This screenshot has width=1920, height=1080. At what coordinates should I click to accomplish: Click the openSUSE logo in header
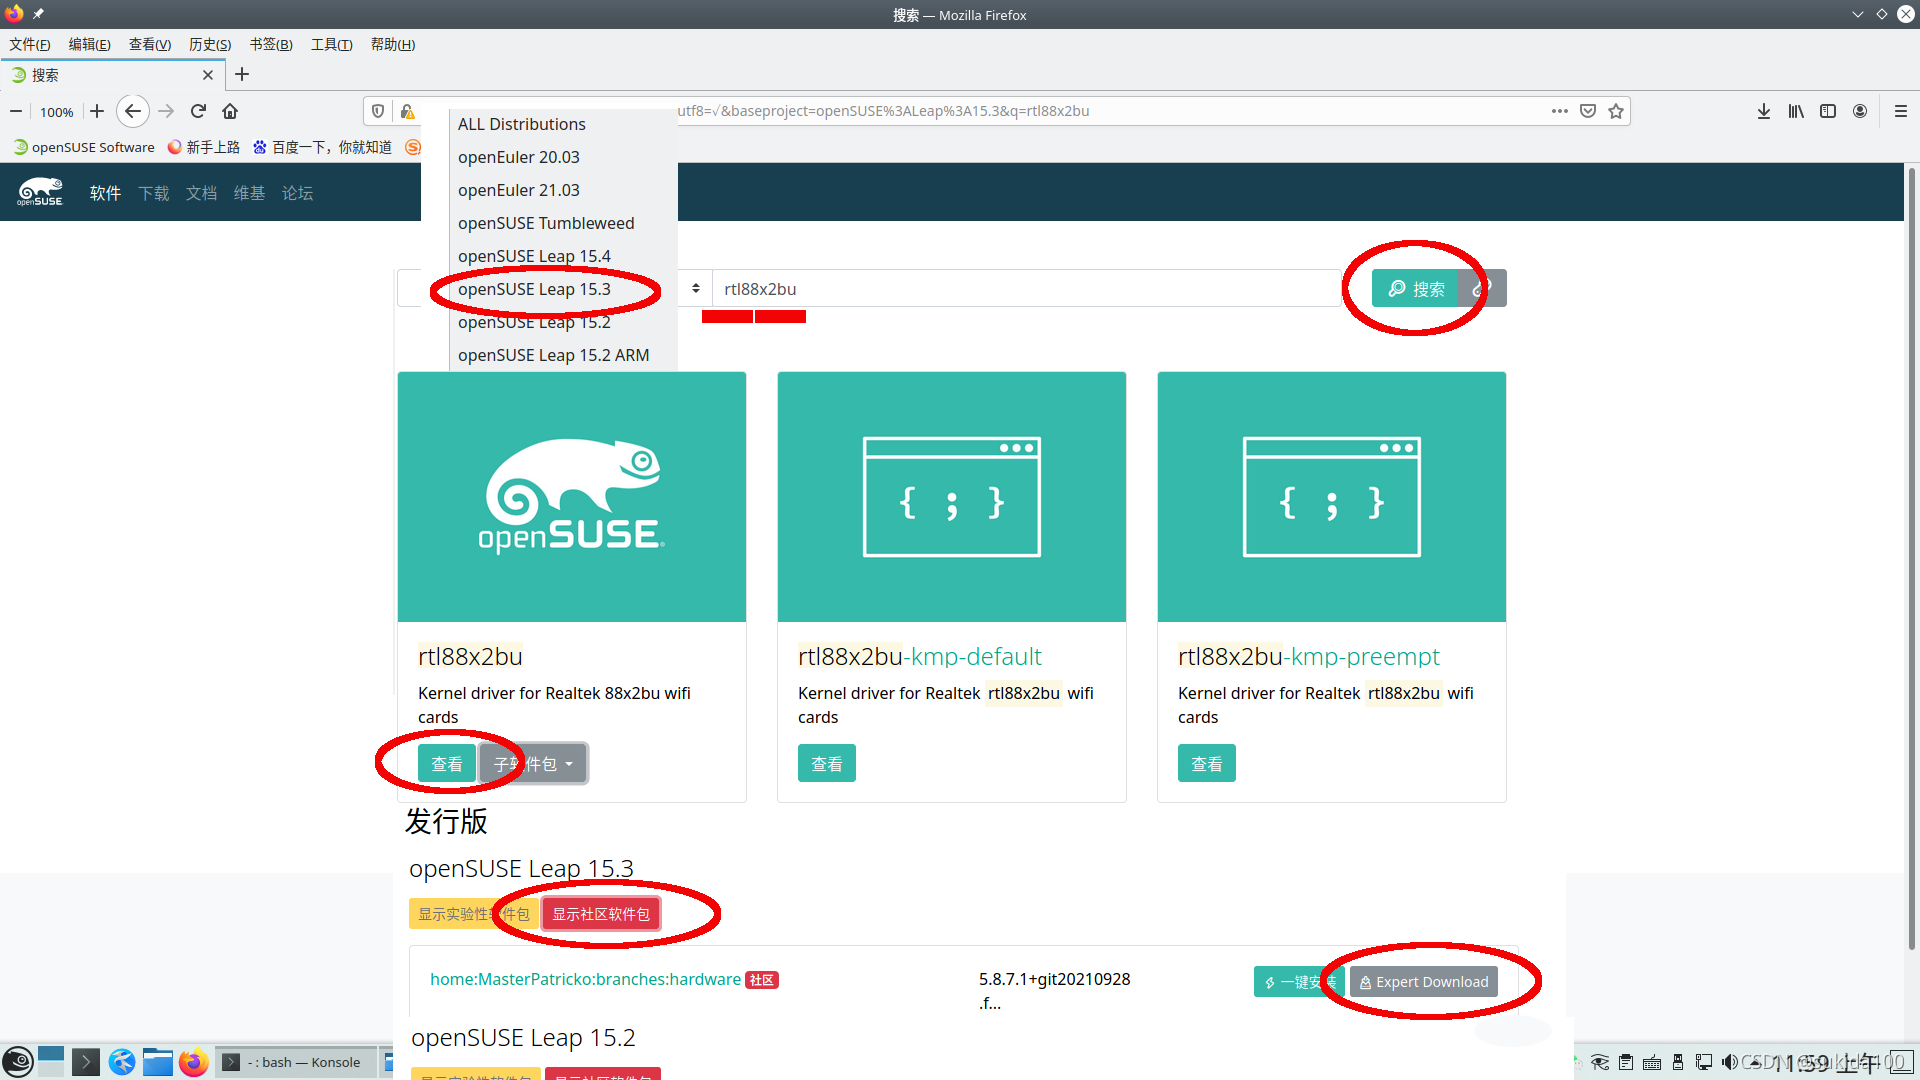[x=40, y=192]
